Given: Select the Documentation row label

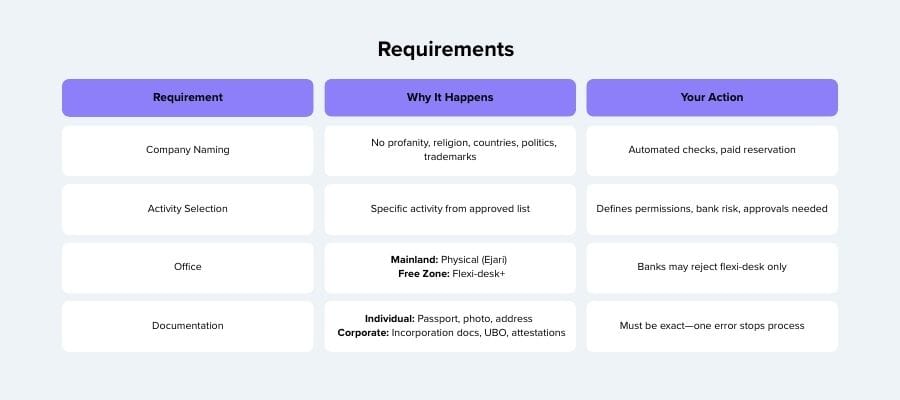Looking at the screenshot, I should point(188,326).
